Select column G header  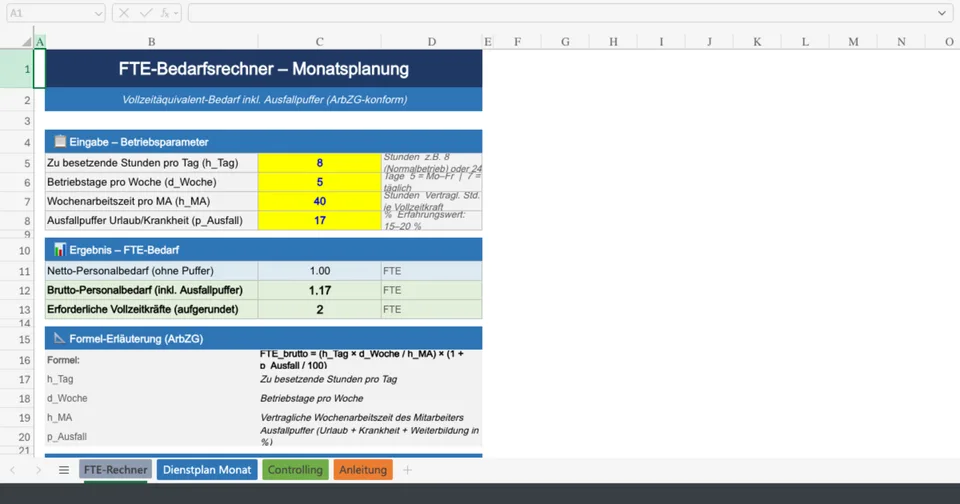pyautogui.click(x=565, y=42)
